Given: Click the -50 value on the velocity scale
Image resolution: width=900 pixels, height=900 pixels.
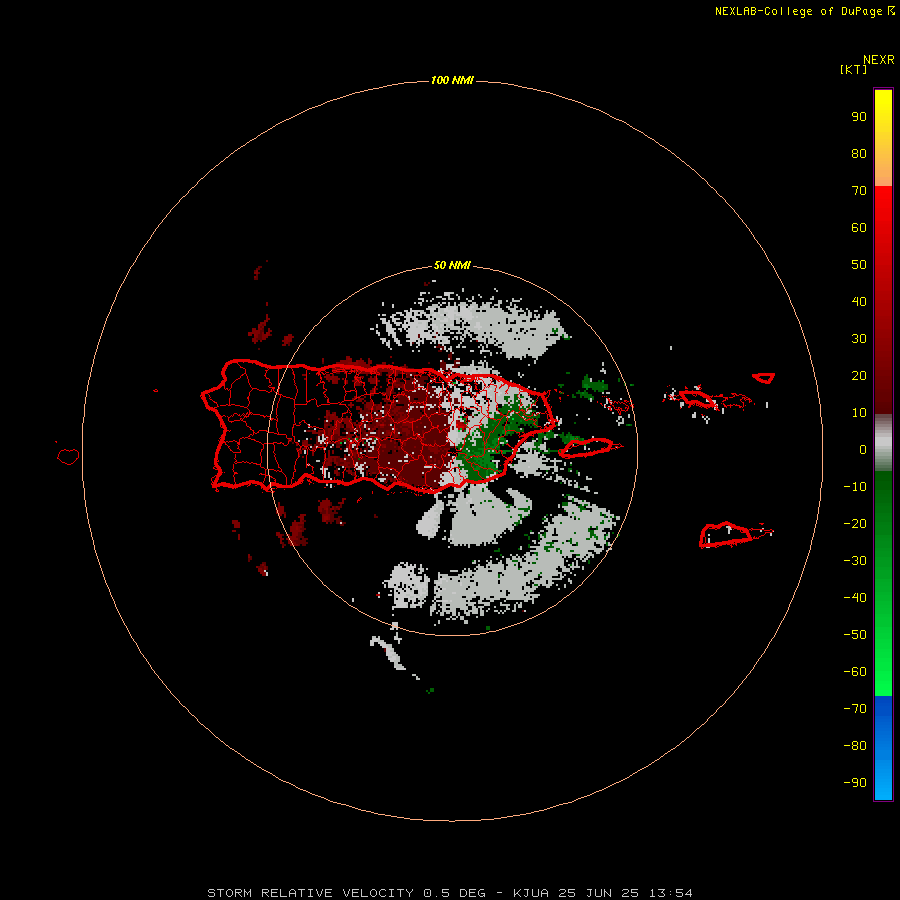Looking at the screenshot, I should 855,635.
